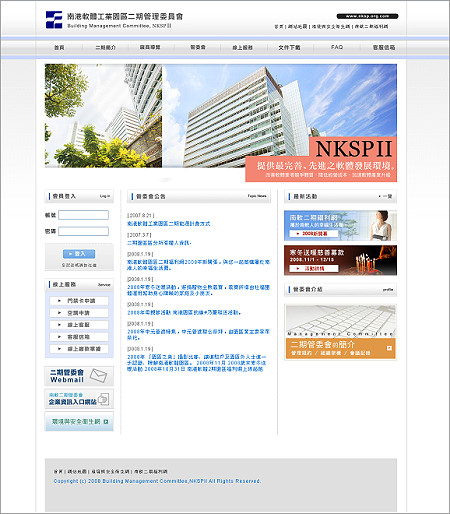Screen dimensions: 450x514
Task: Open the 空調申請 online service item
Action: 79,313
